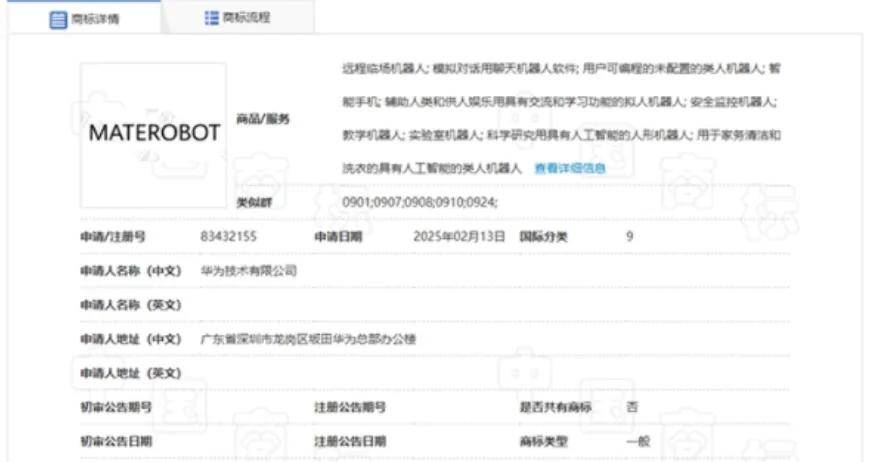
Task: Click the 申请人地址（中文） label
Action: [131, 339]
